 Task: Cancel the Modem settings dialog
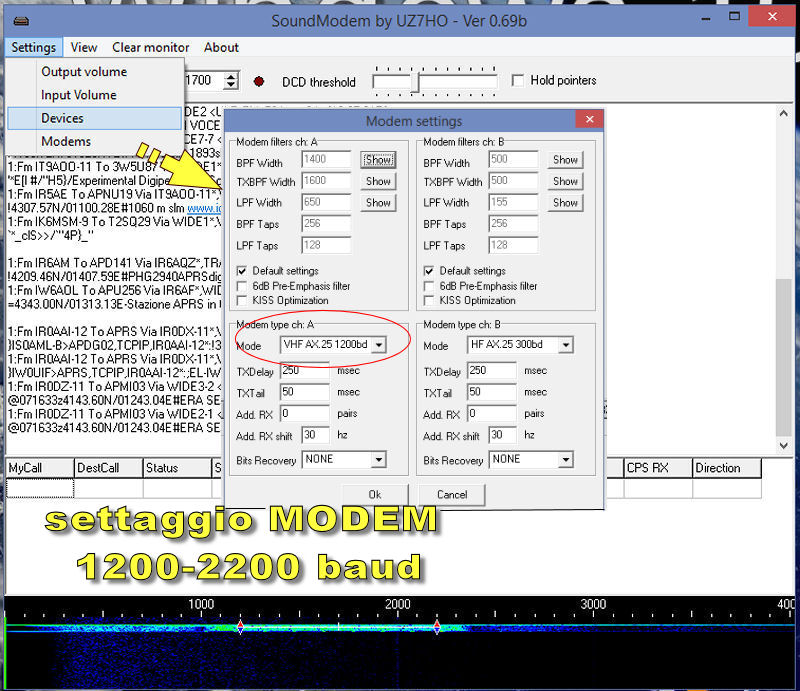[x=452, y=495]
